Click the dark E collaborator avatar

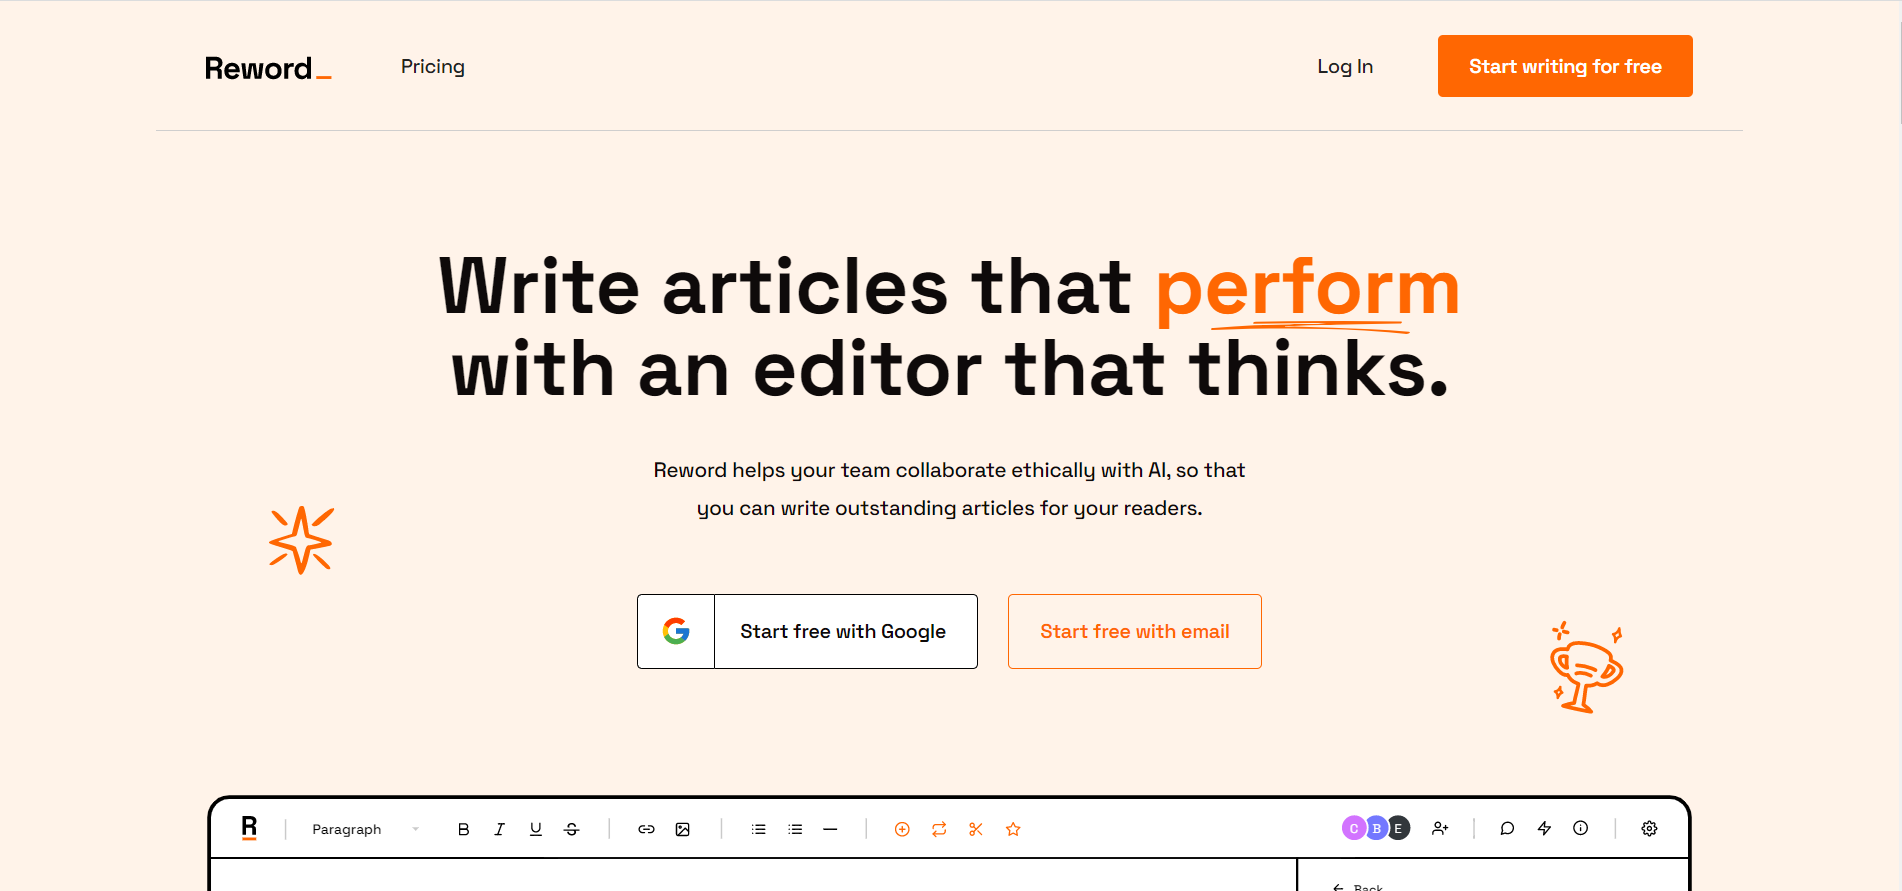point(1399,828)
